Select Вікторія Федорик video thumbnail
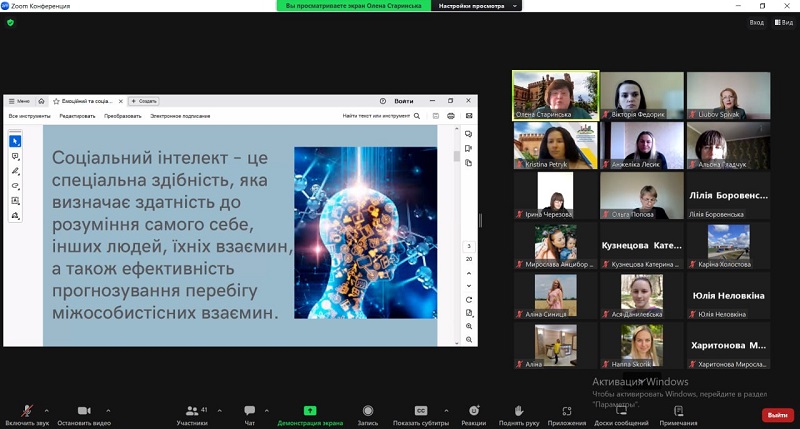The image size is (800, 429). (x=641, y=96)
